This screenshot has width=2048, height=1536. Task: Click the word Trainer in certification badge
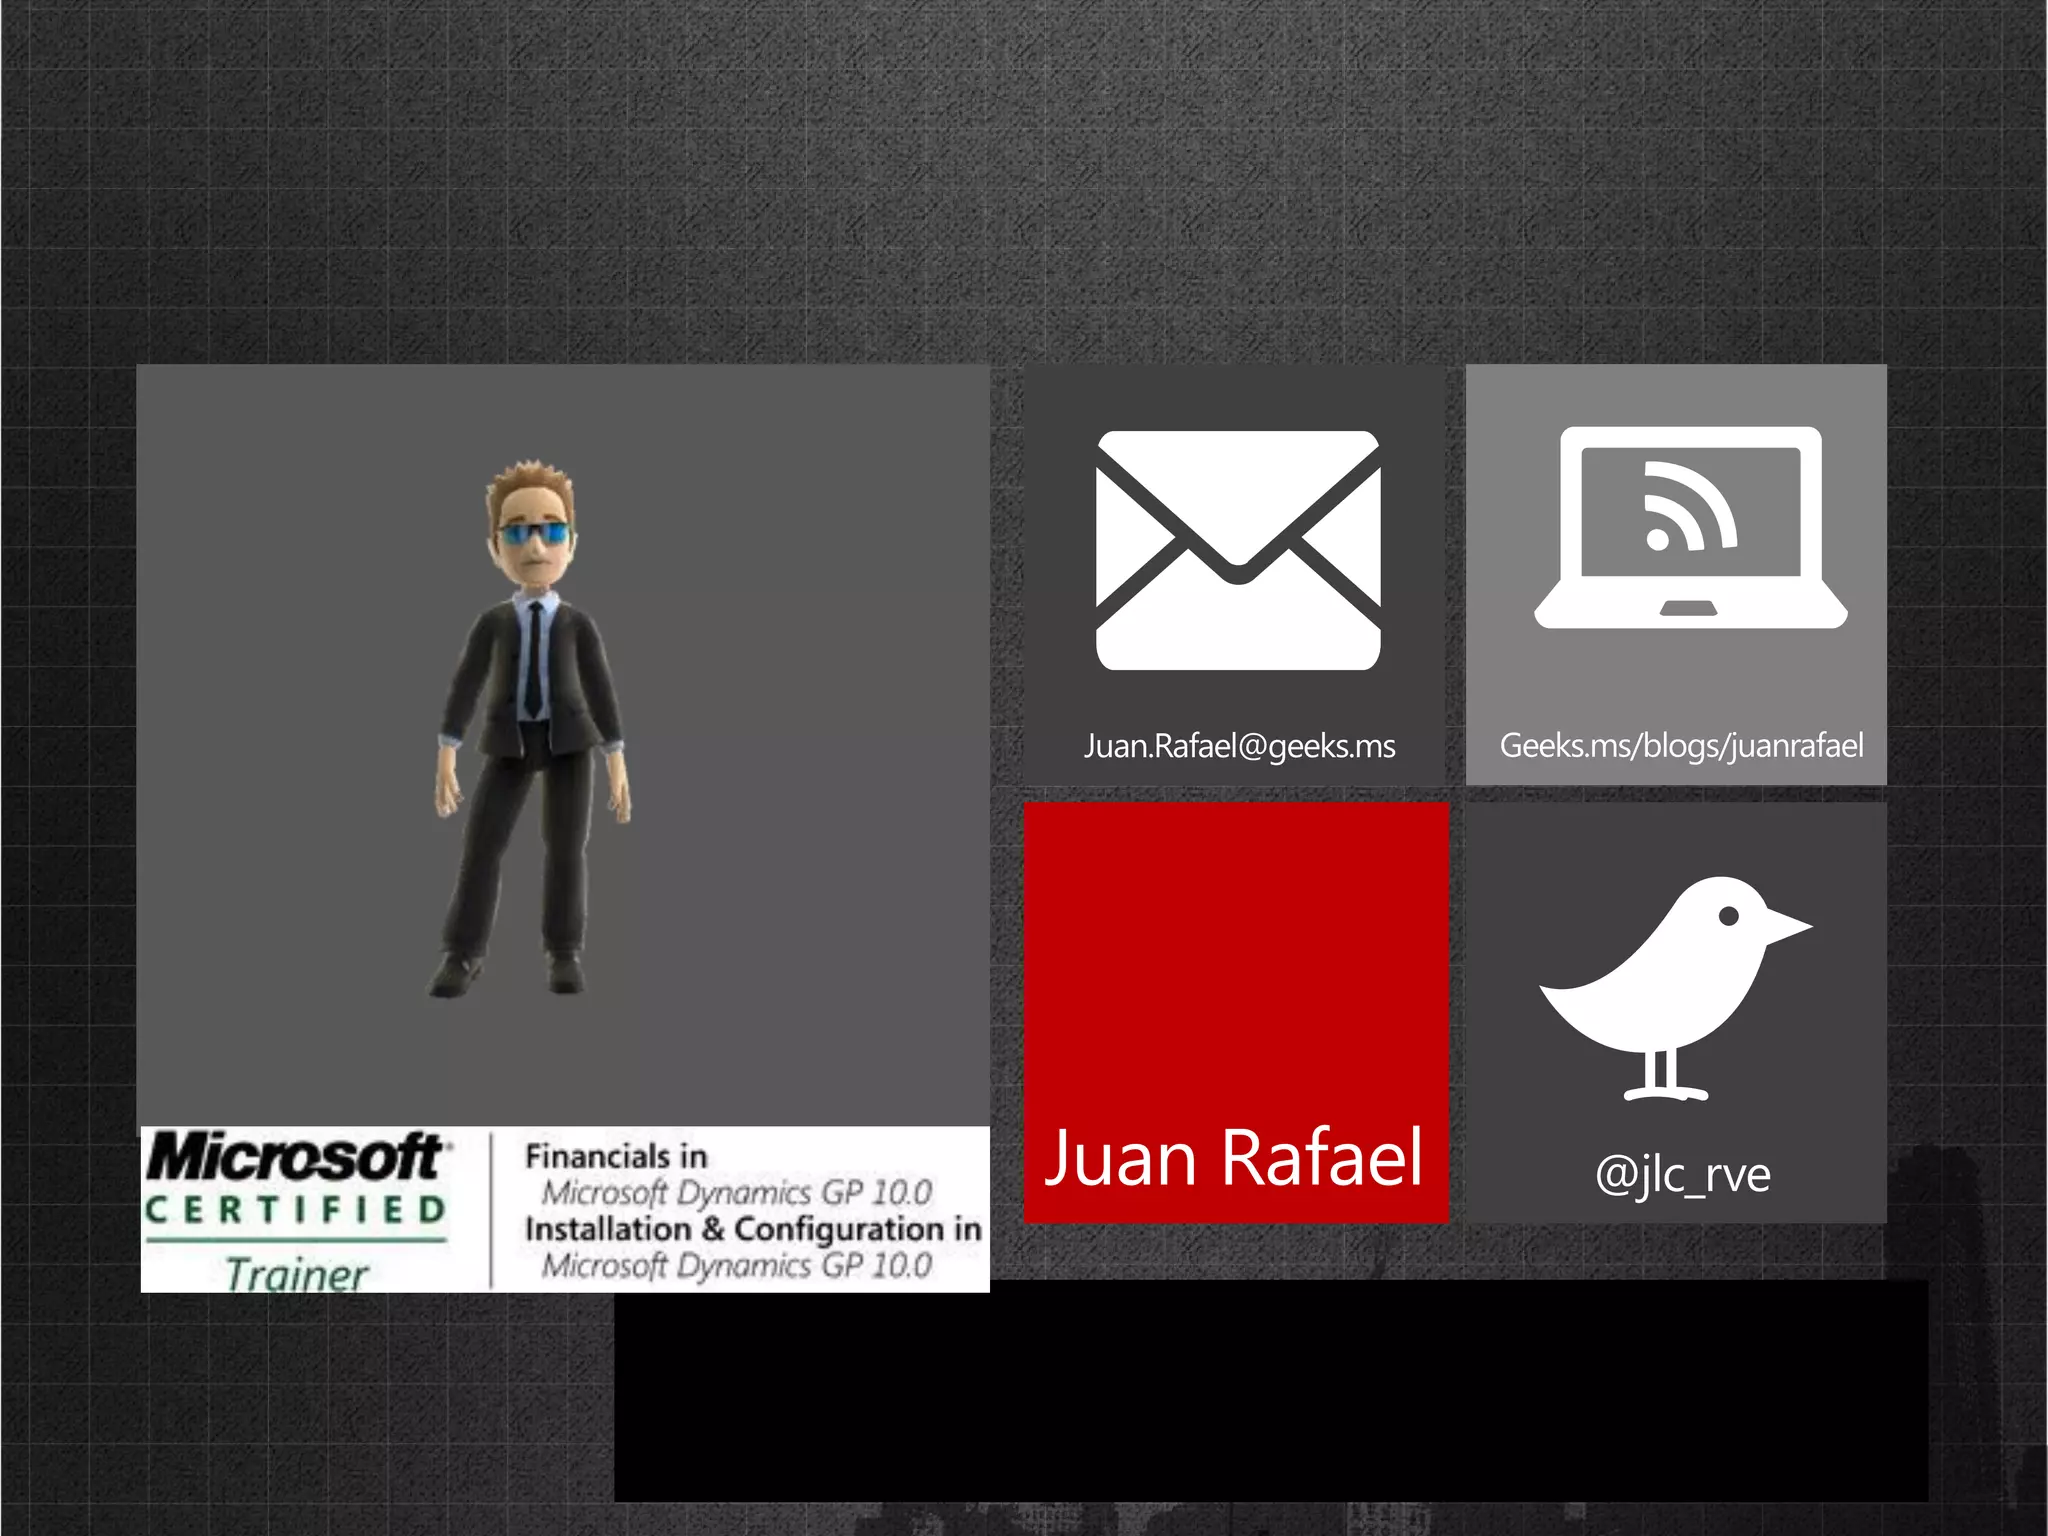tap(296, 1274)
